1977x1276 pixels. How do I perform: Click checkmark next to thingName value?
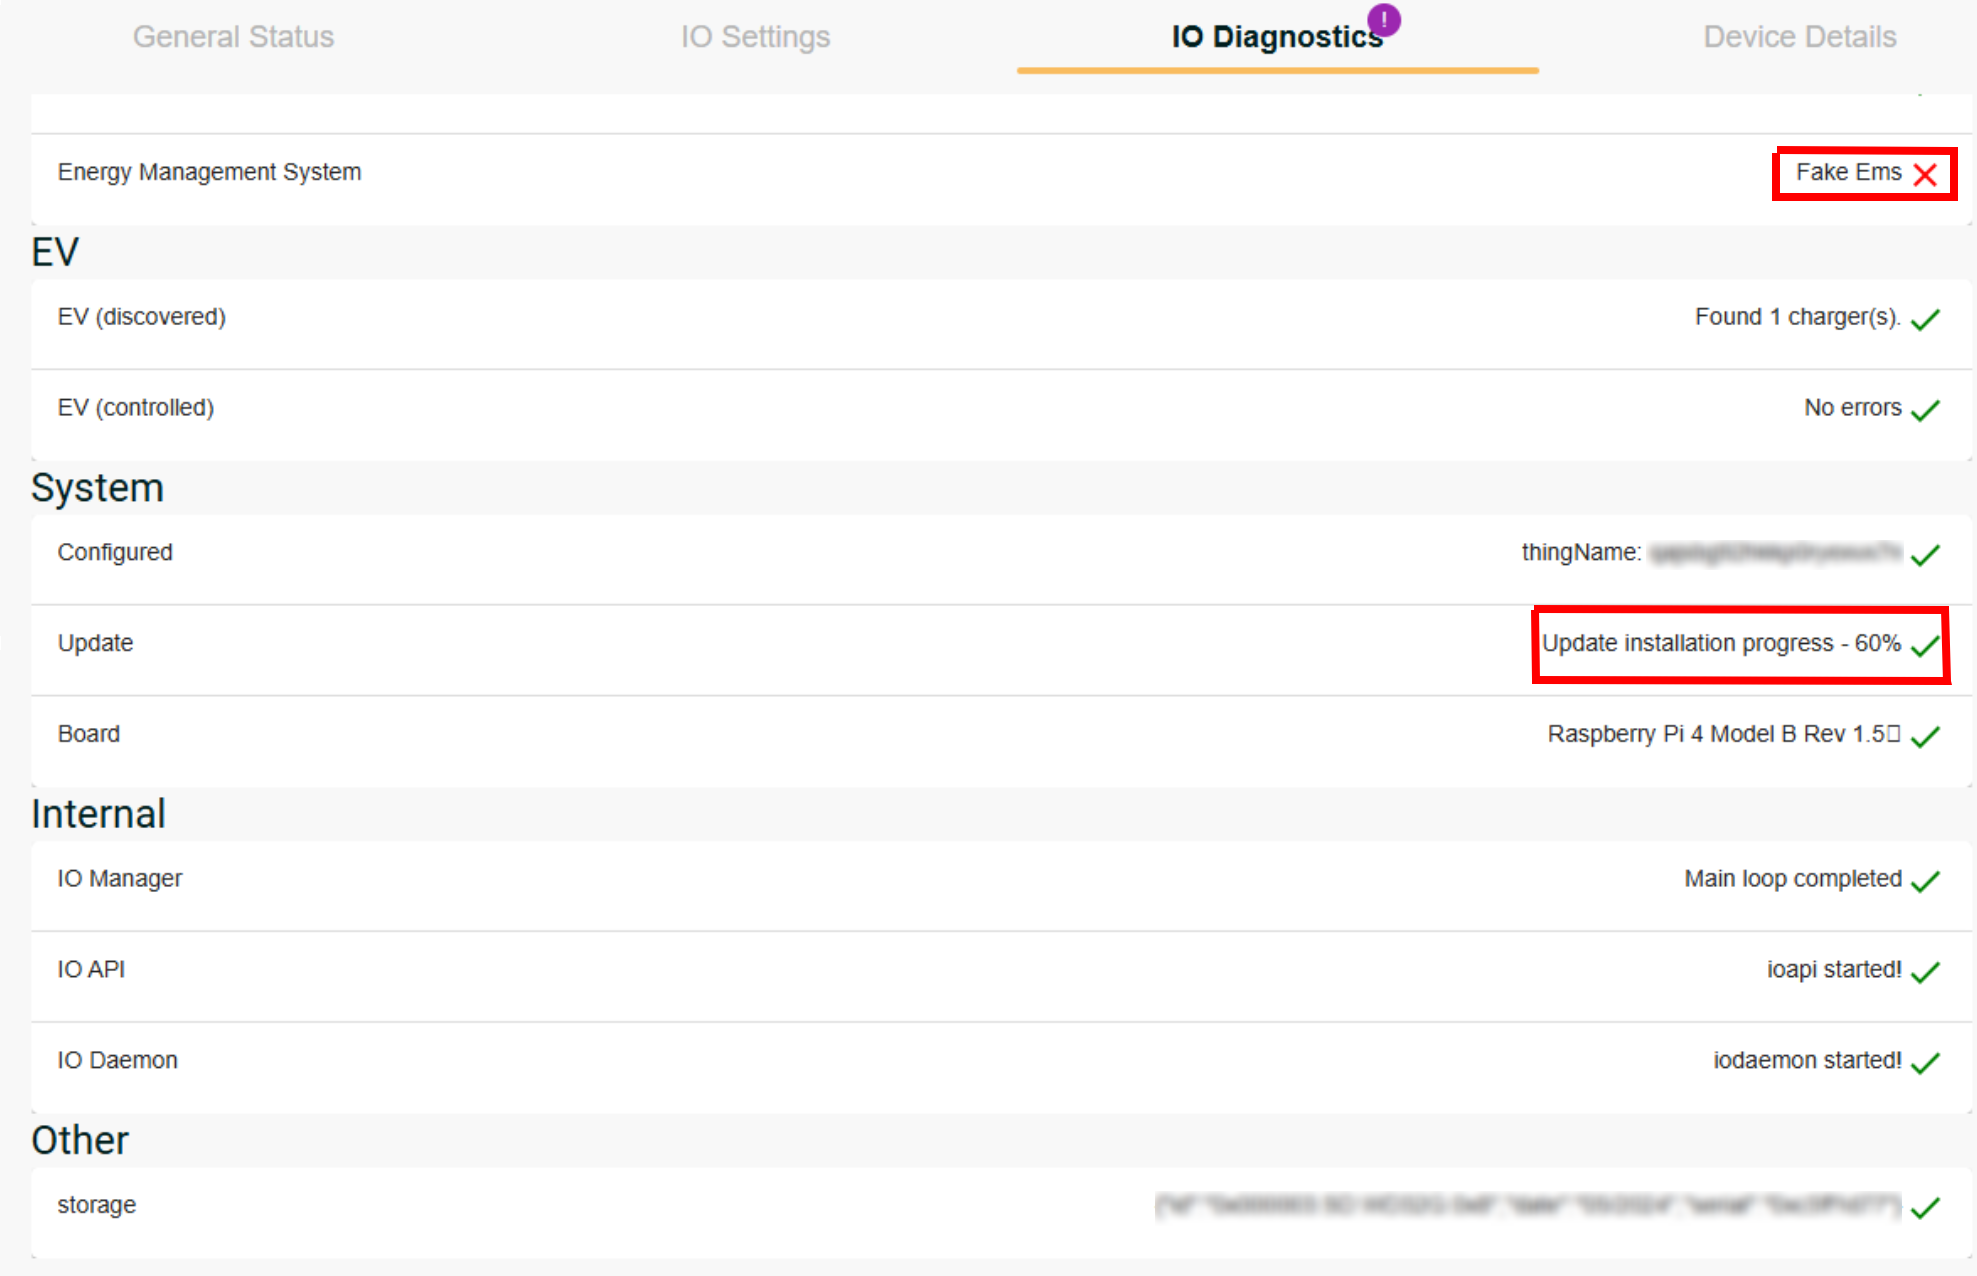point(1924,555)
